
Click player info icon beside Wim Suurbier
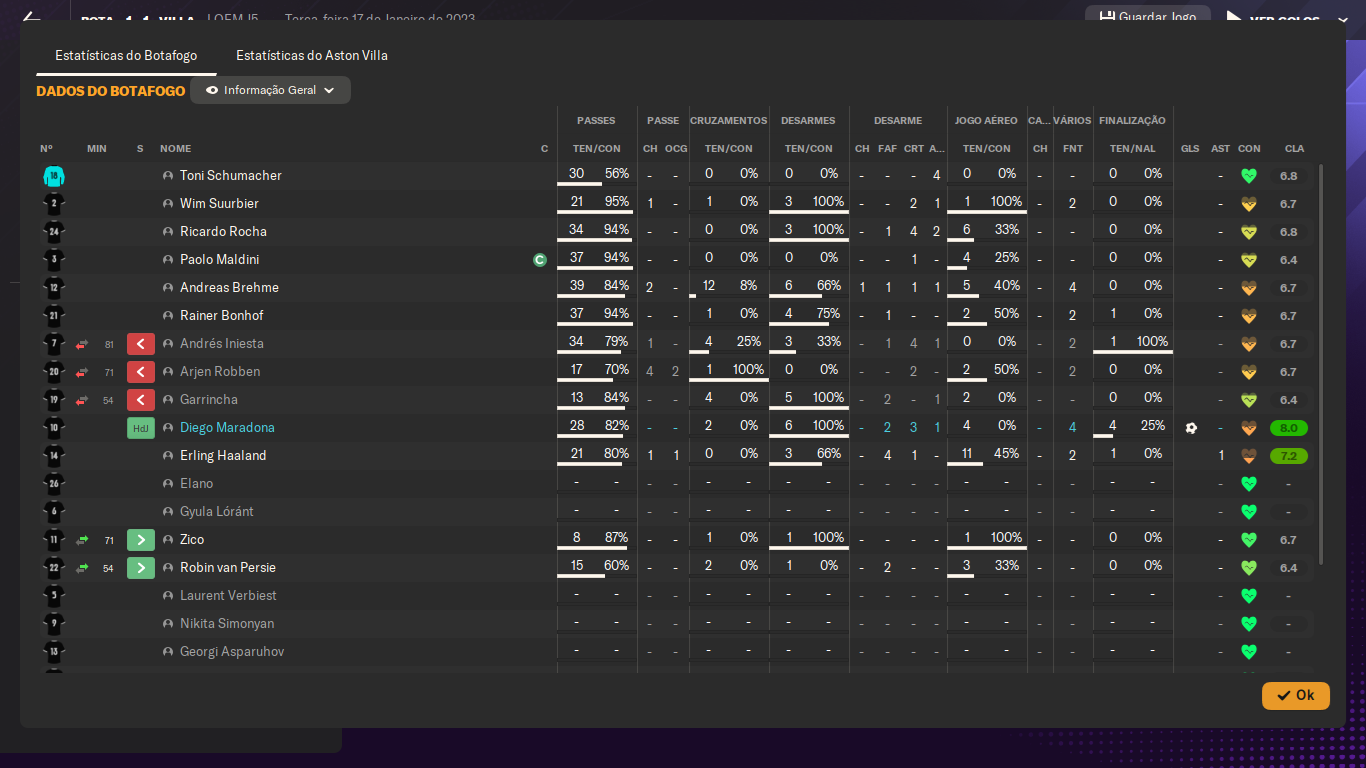168,204
